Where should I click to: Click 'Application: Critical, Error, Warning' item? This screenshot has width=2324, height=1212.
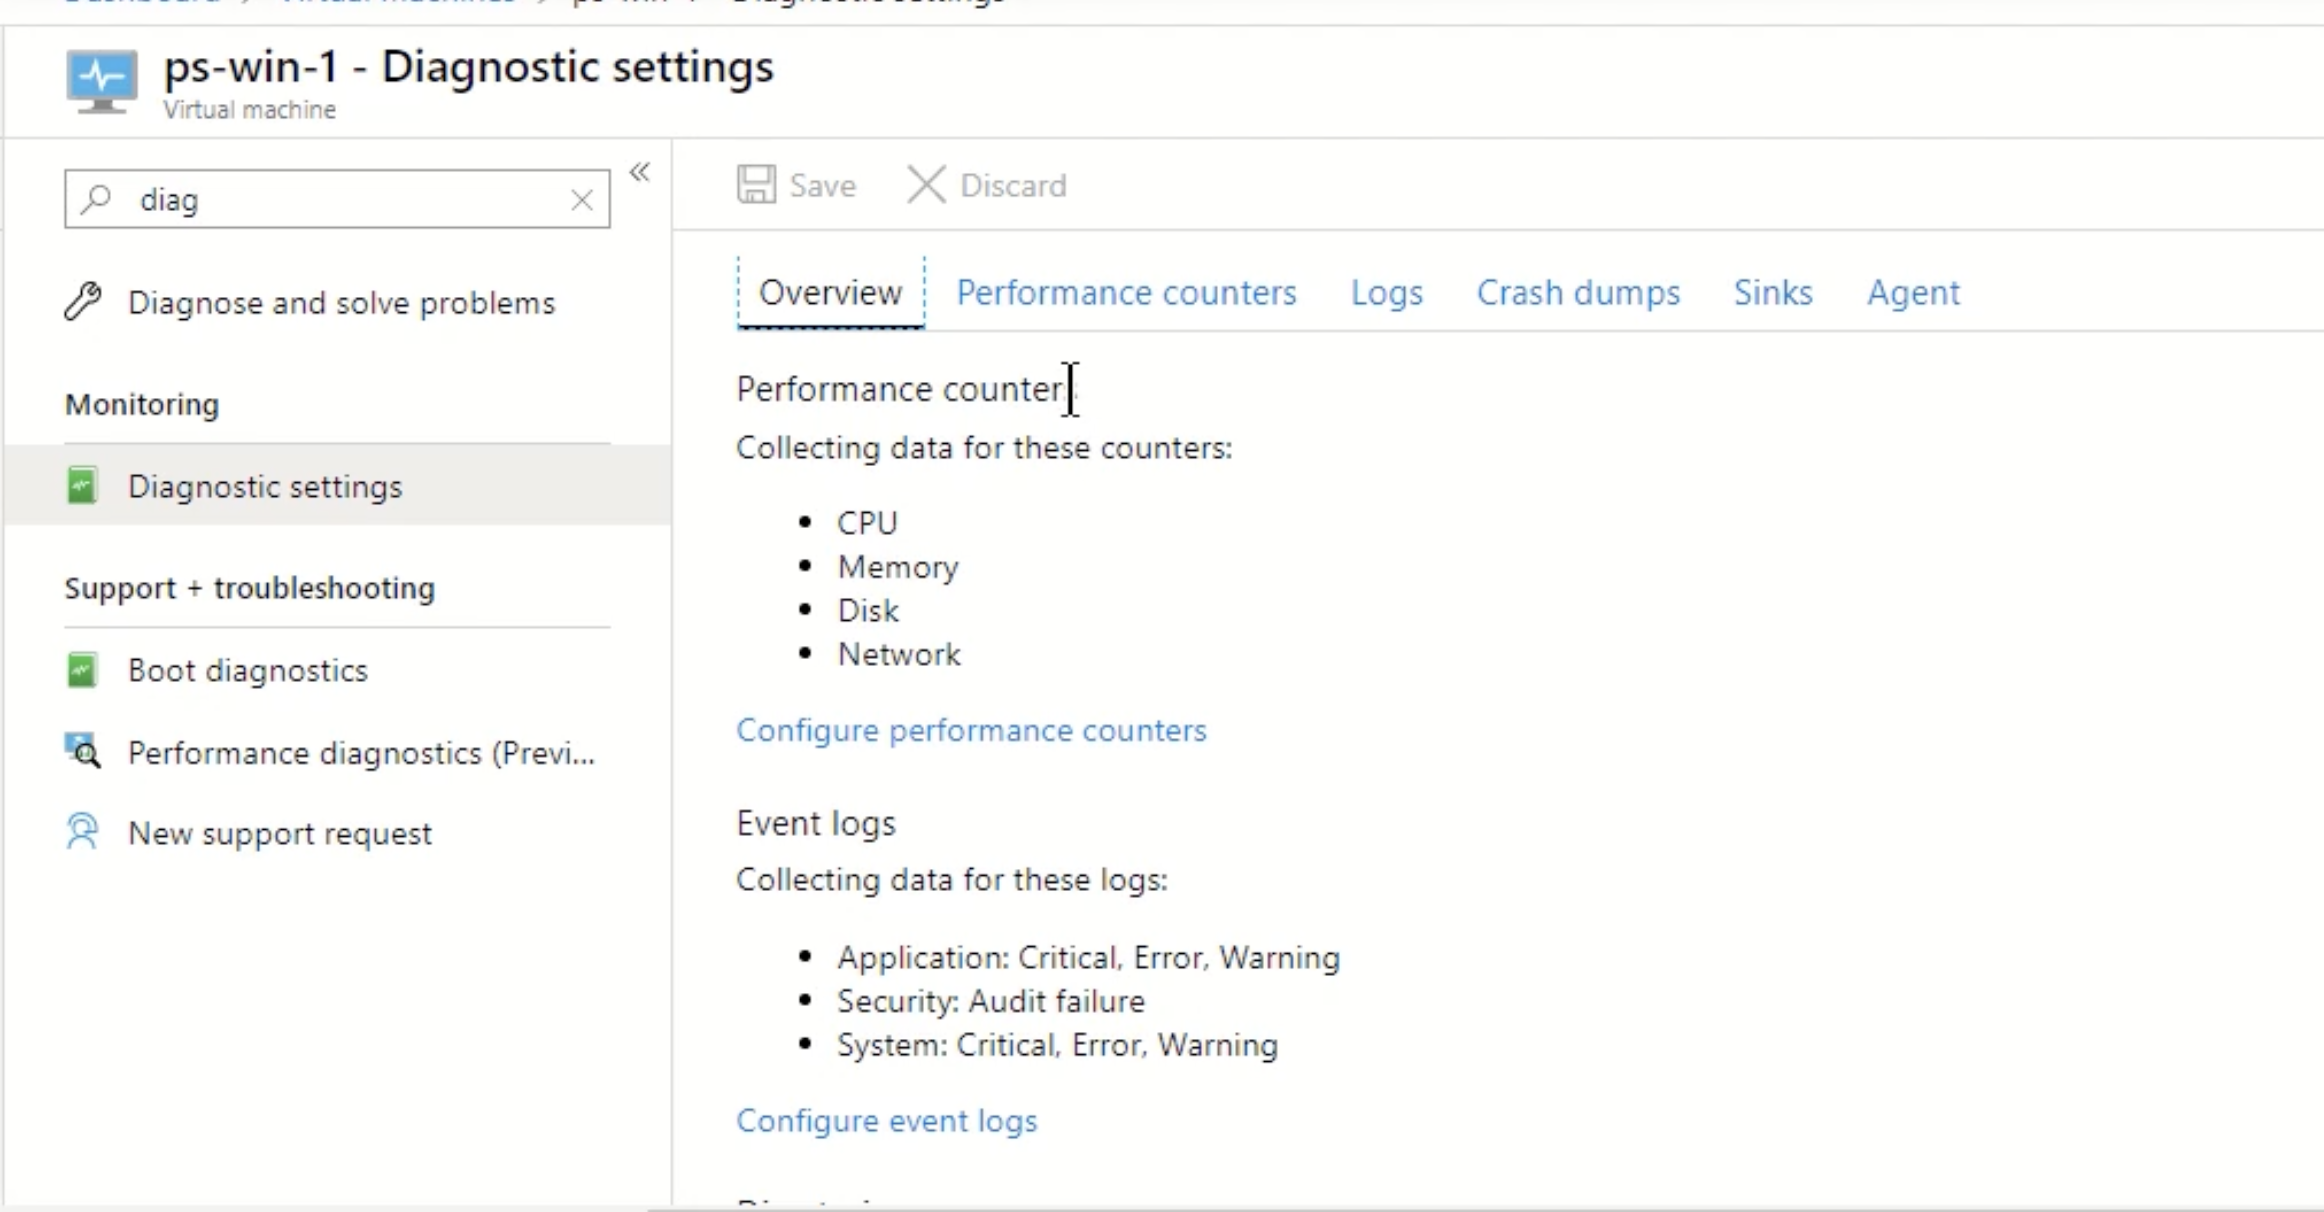click(x=1089, y=958)
